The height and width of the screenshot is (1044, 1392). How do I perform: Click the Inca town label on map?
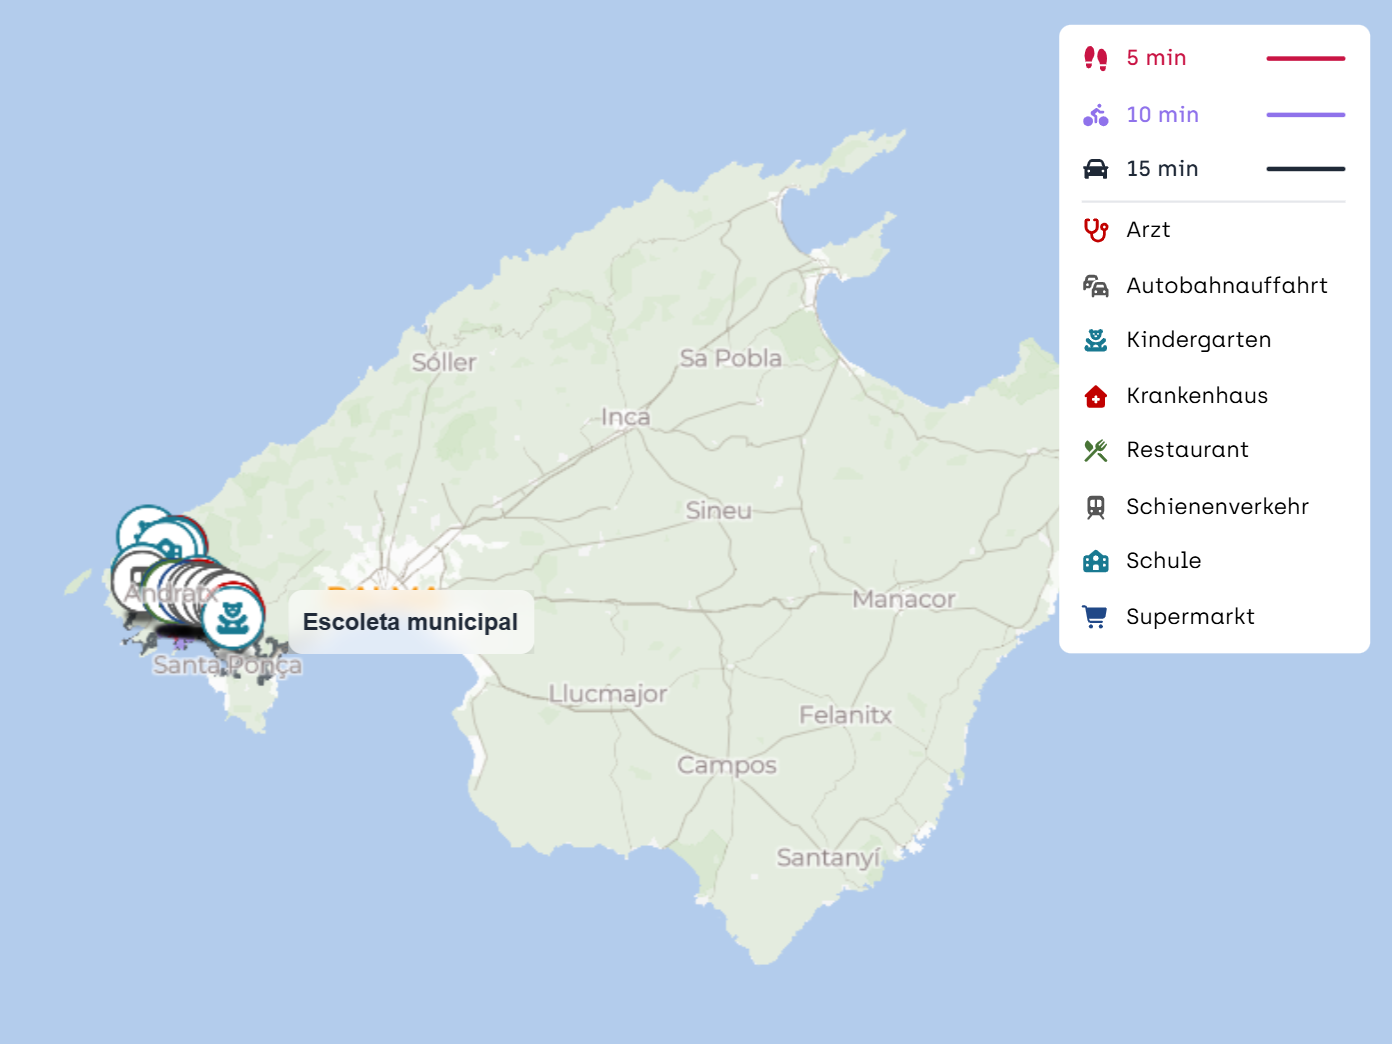[x=625, y=417]
